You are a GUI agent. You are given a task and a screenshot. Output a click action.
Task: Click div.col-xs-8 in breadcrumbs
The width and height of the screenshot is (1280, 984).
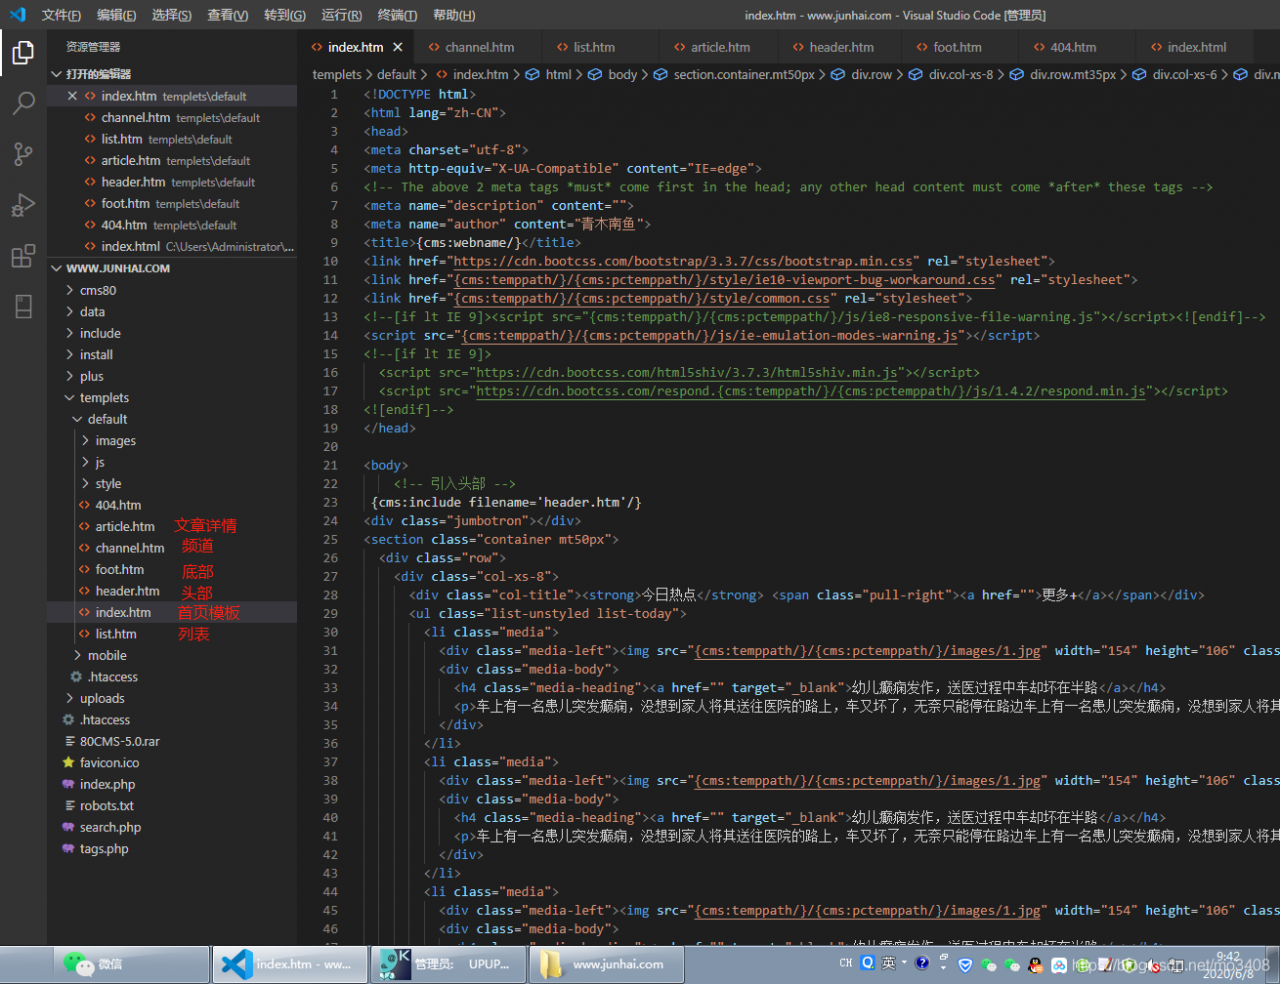click(961, 75)
